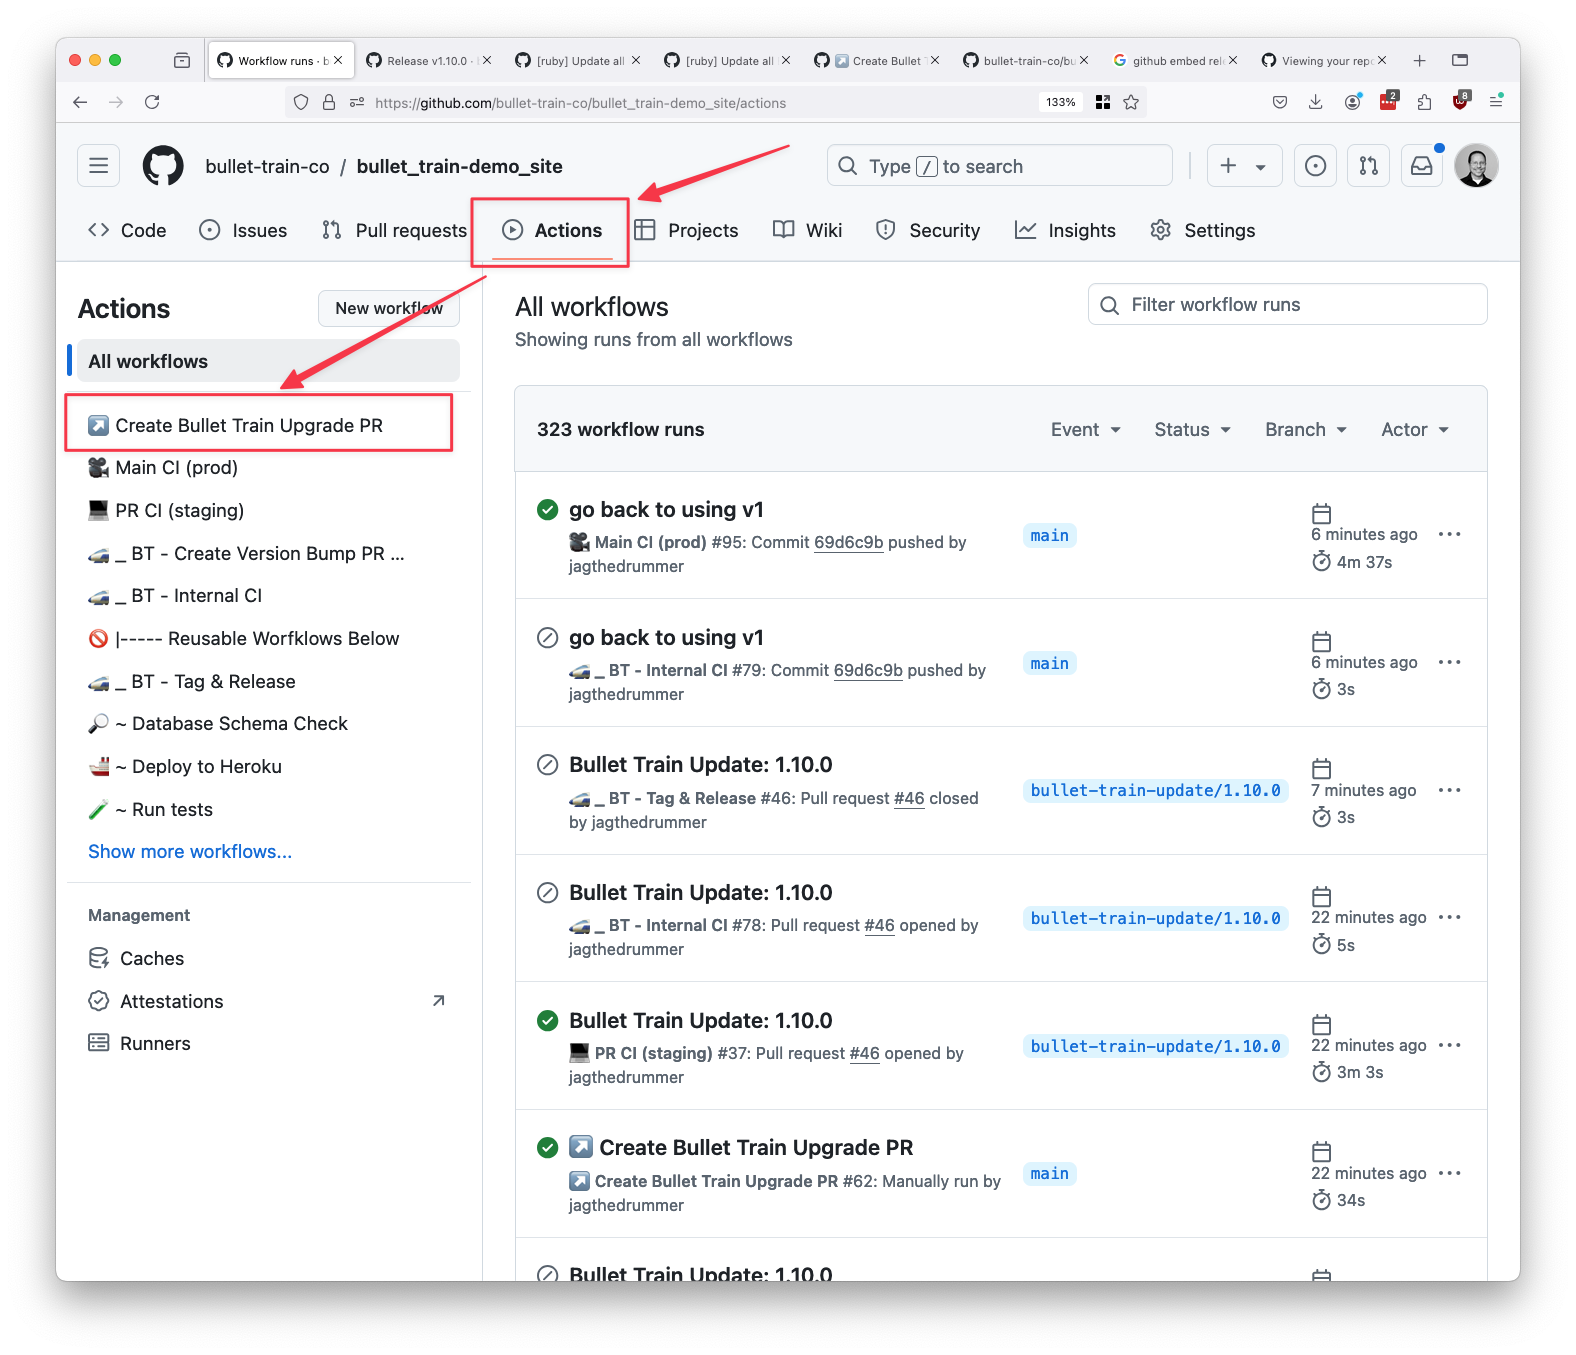
Task: Open options for Main CI (prod) #95 run
Action: click(1449, 534)
